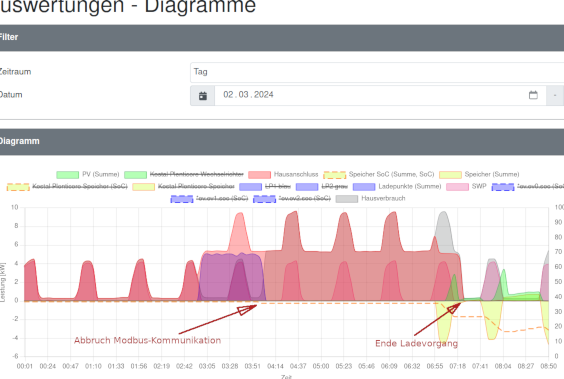Toggle PV (Summe) dataset in legend
The height and width of the screenshot is (379, 564).
(x=88, y=174)
